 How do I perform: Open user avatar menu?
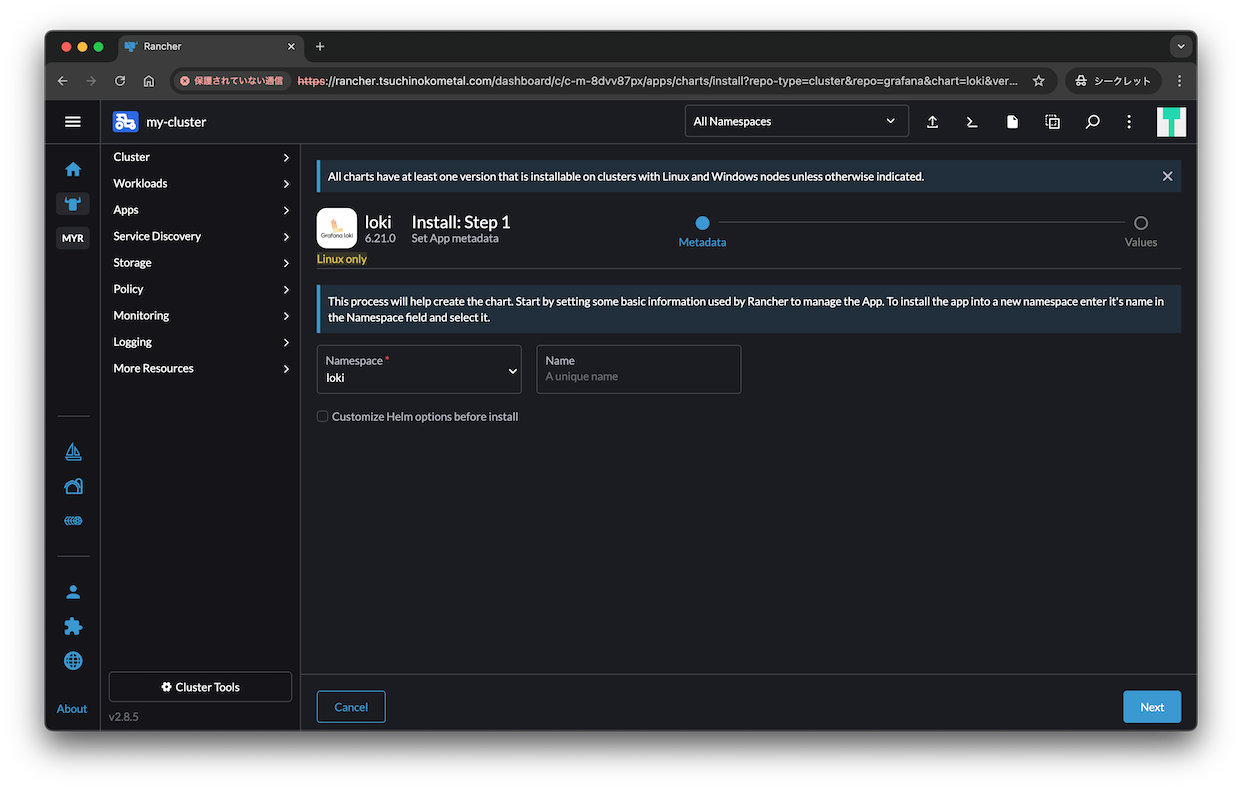1171,121
